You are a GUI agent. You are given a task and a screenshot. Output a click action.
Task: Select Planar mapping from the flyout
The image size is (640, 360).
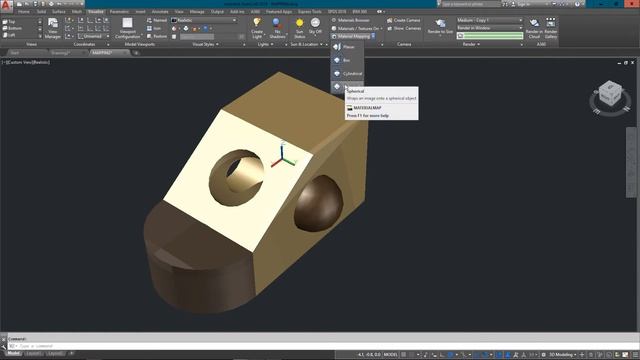pyautogui.click(x=346, y=47)
